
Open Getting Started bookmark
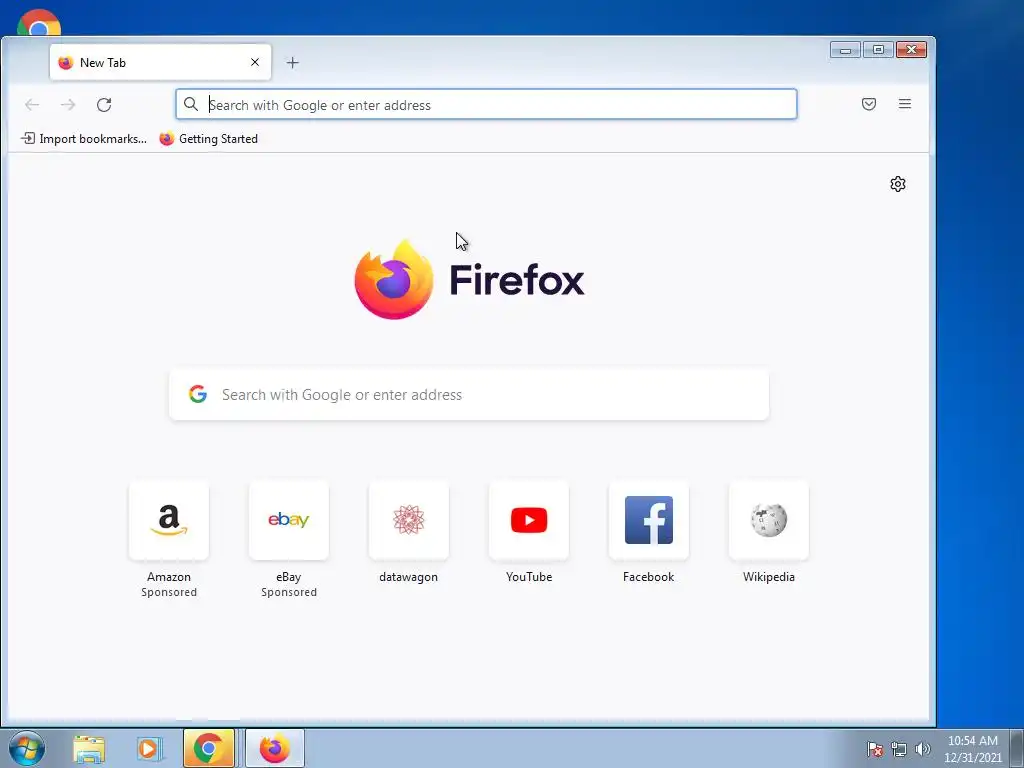209,138
